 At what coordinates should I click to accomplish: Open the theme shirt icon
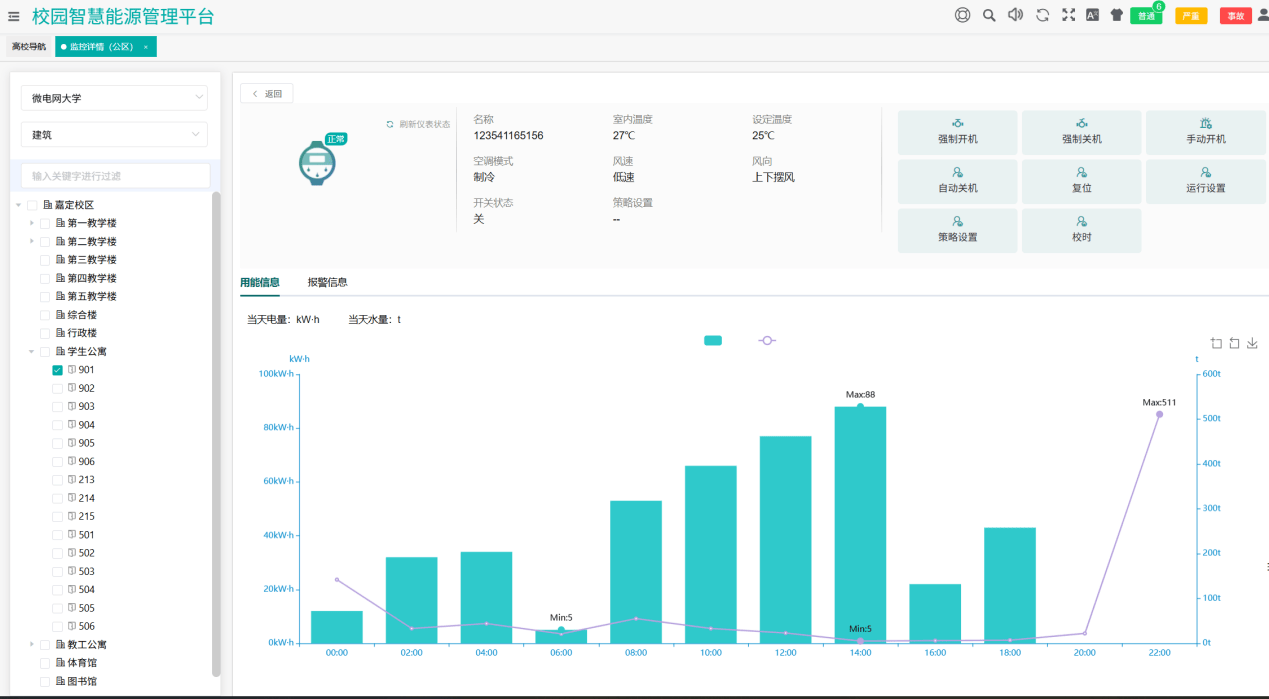tap(1117, 15)
